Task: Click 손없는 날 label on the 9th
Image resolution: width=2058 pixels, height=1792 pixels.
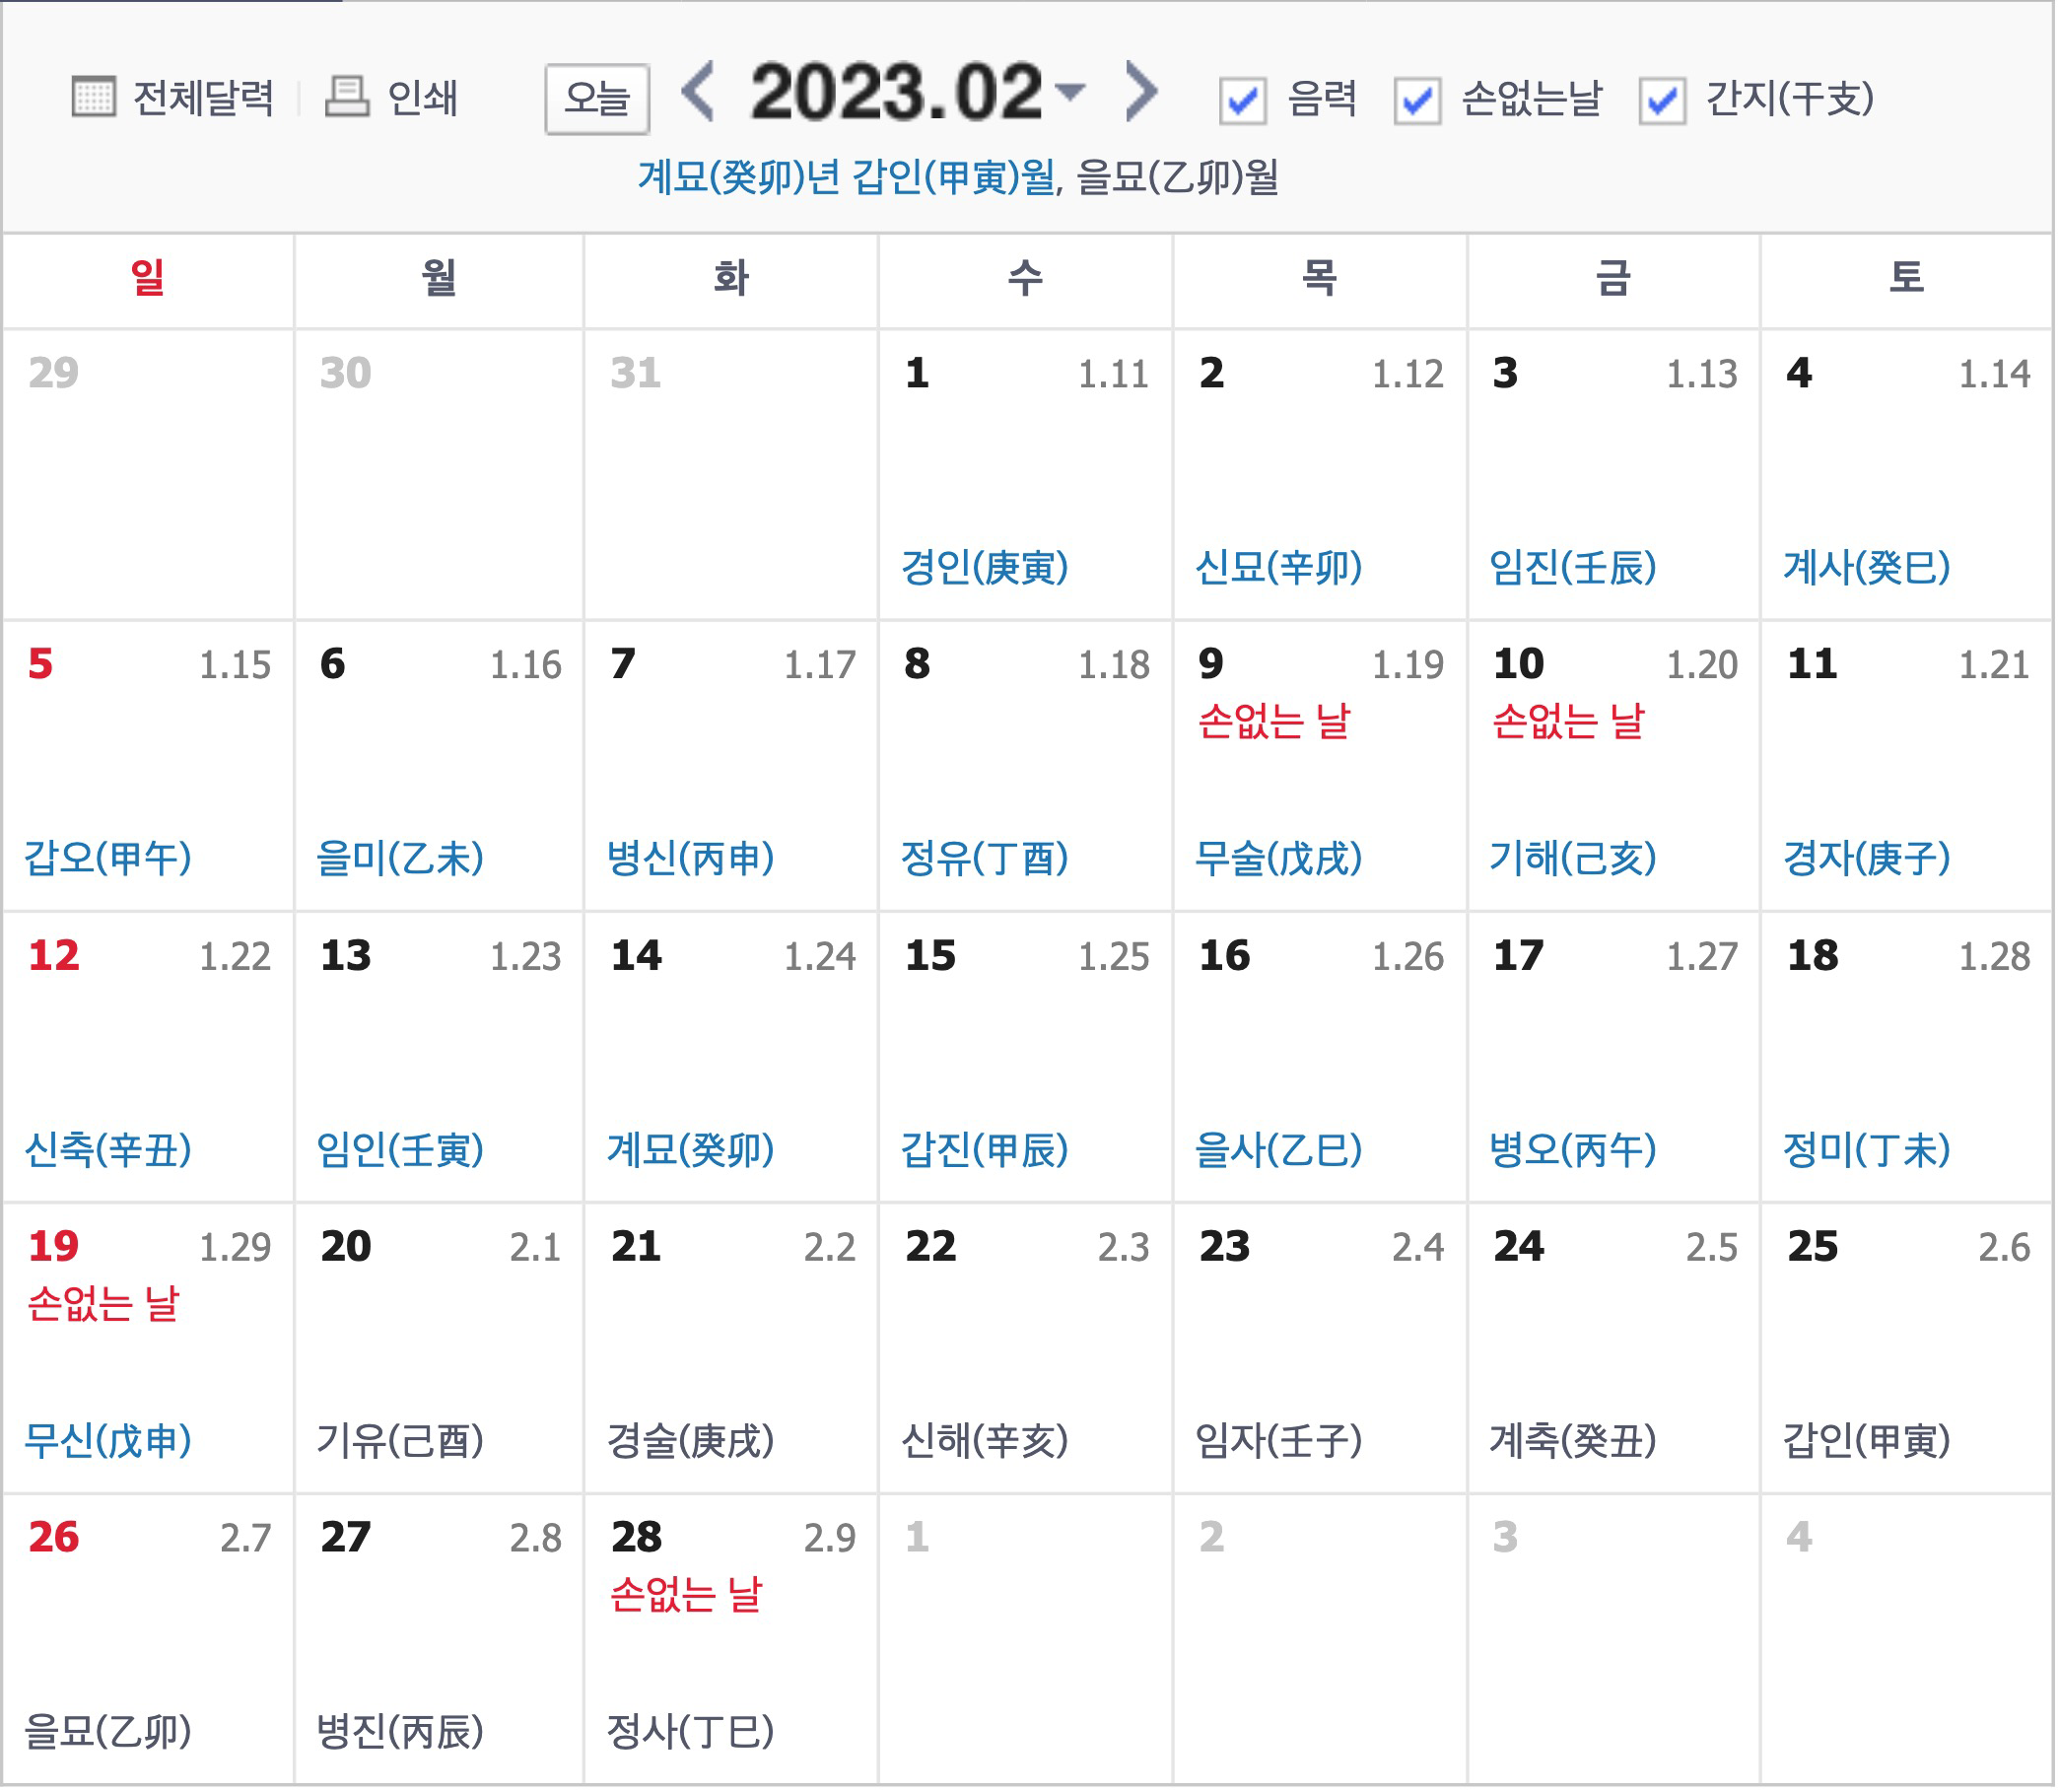Action: 1276,721
